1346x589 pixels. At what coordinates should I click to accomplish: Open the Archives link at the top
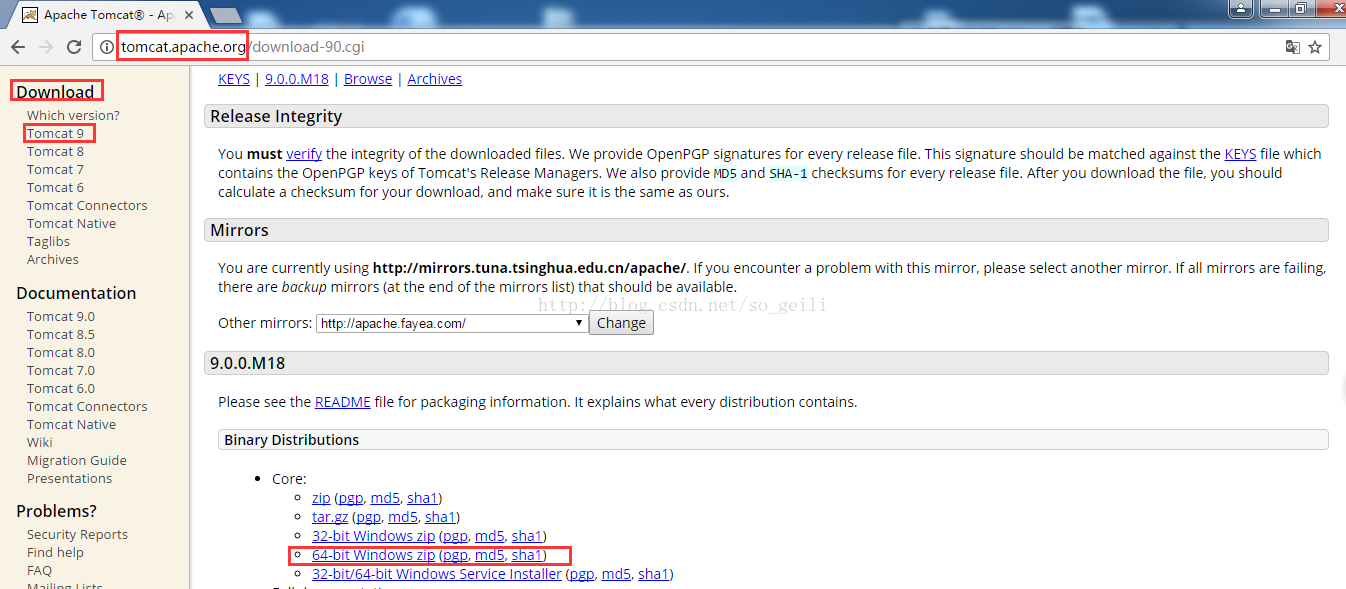(435, 79)
